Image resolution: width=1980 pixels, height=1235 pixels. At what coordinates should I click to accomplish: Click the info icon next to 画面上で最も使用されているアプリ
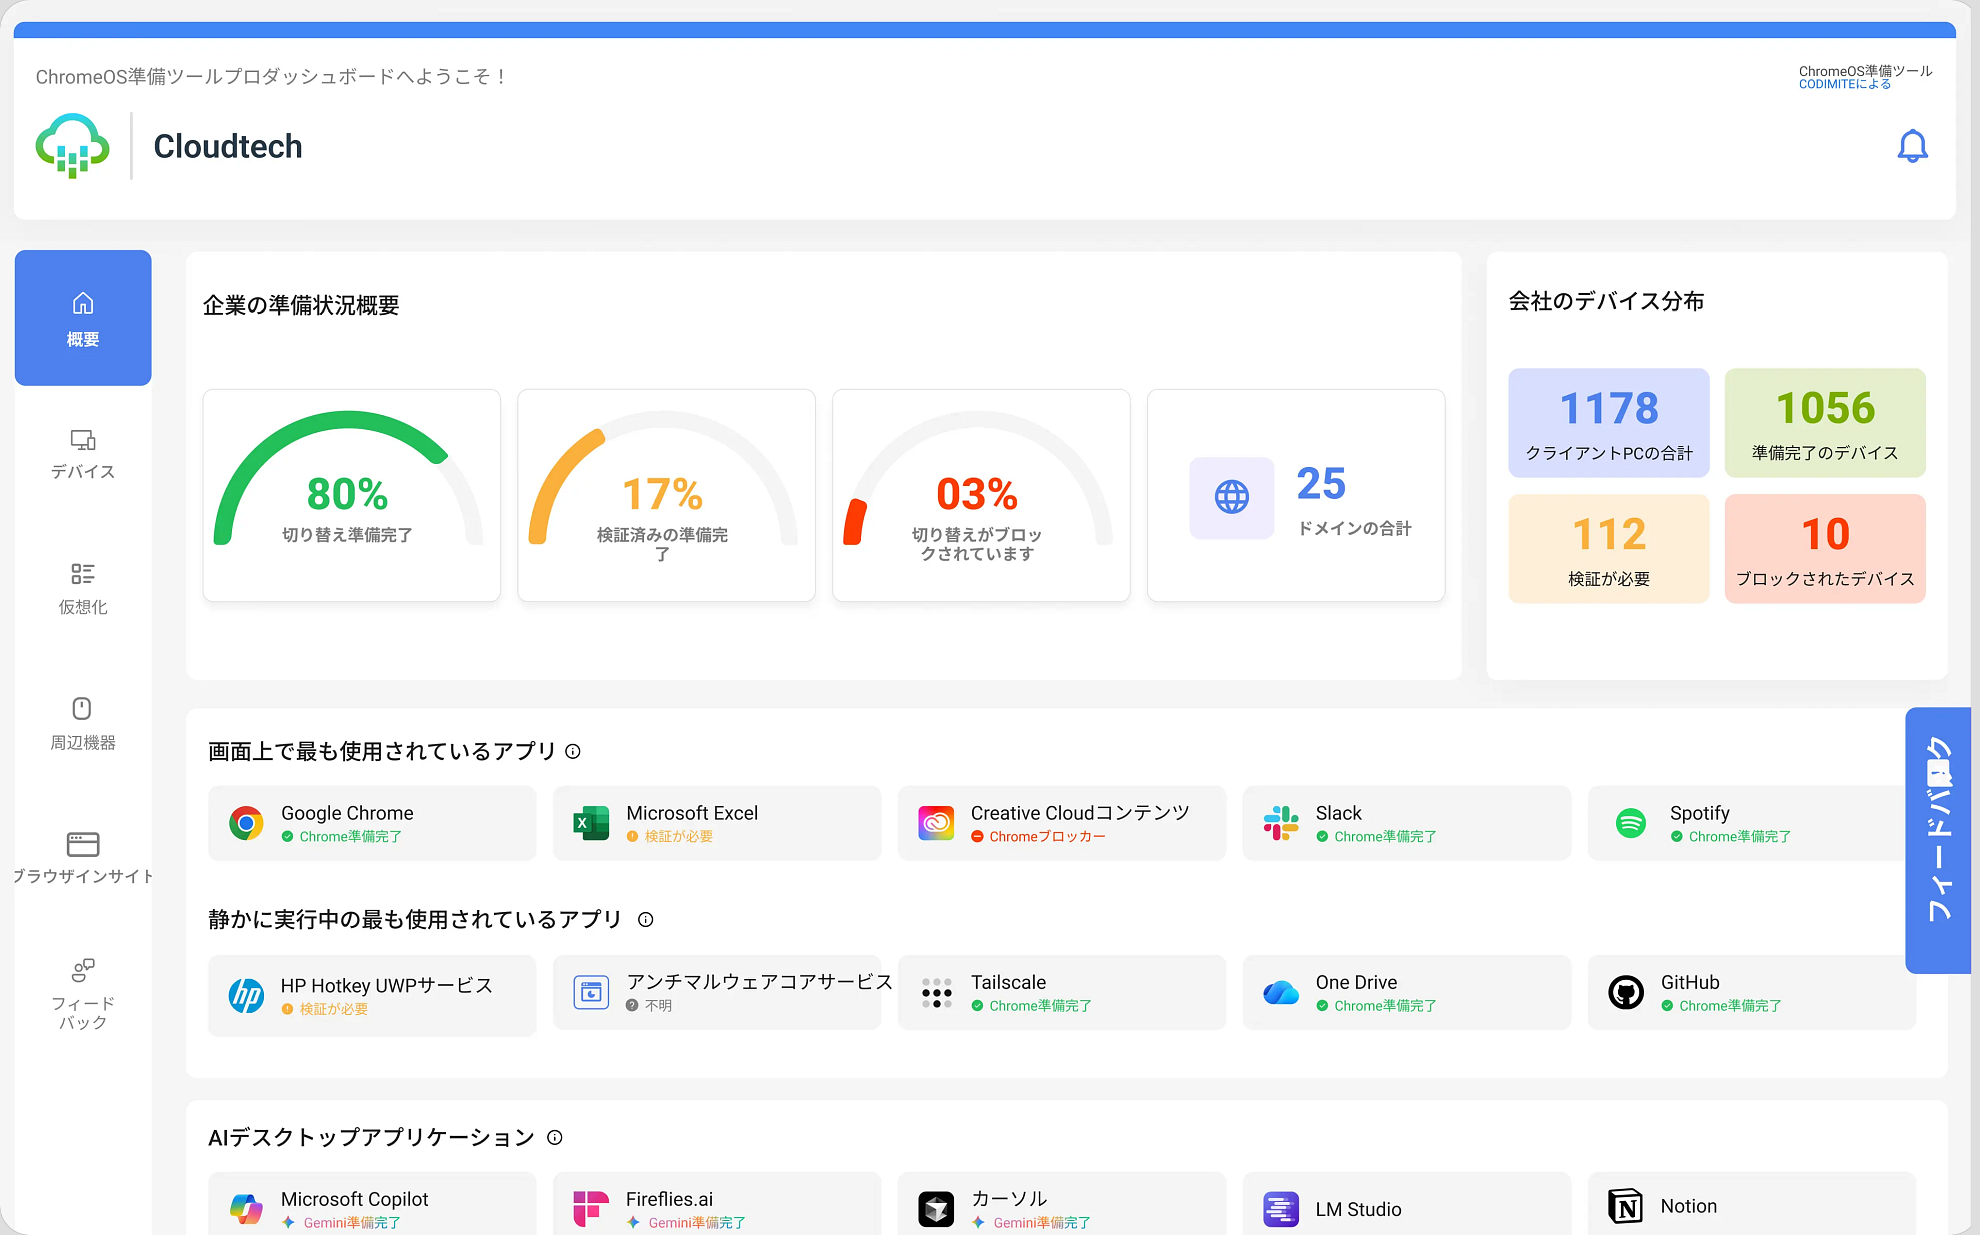point(571,751)
